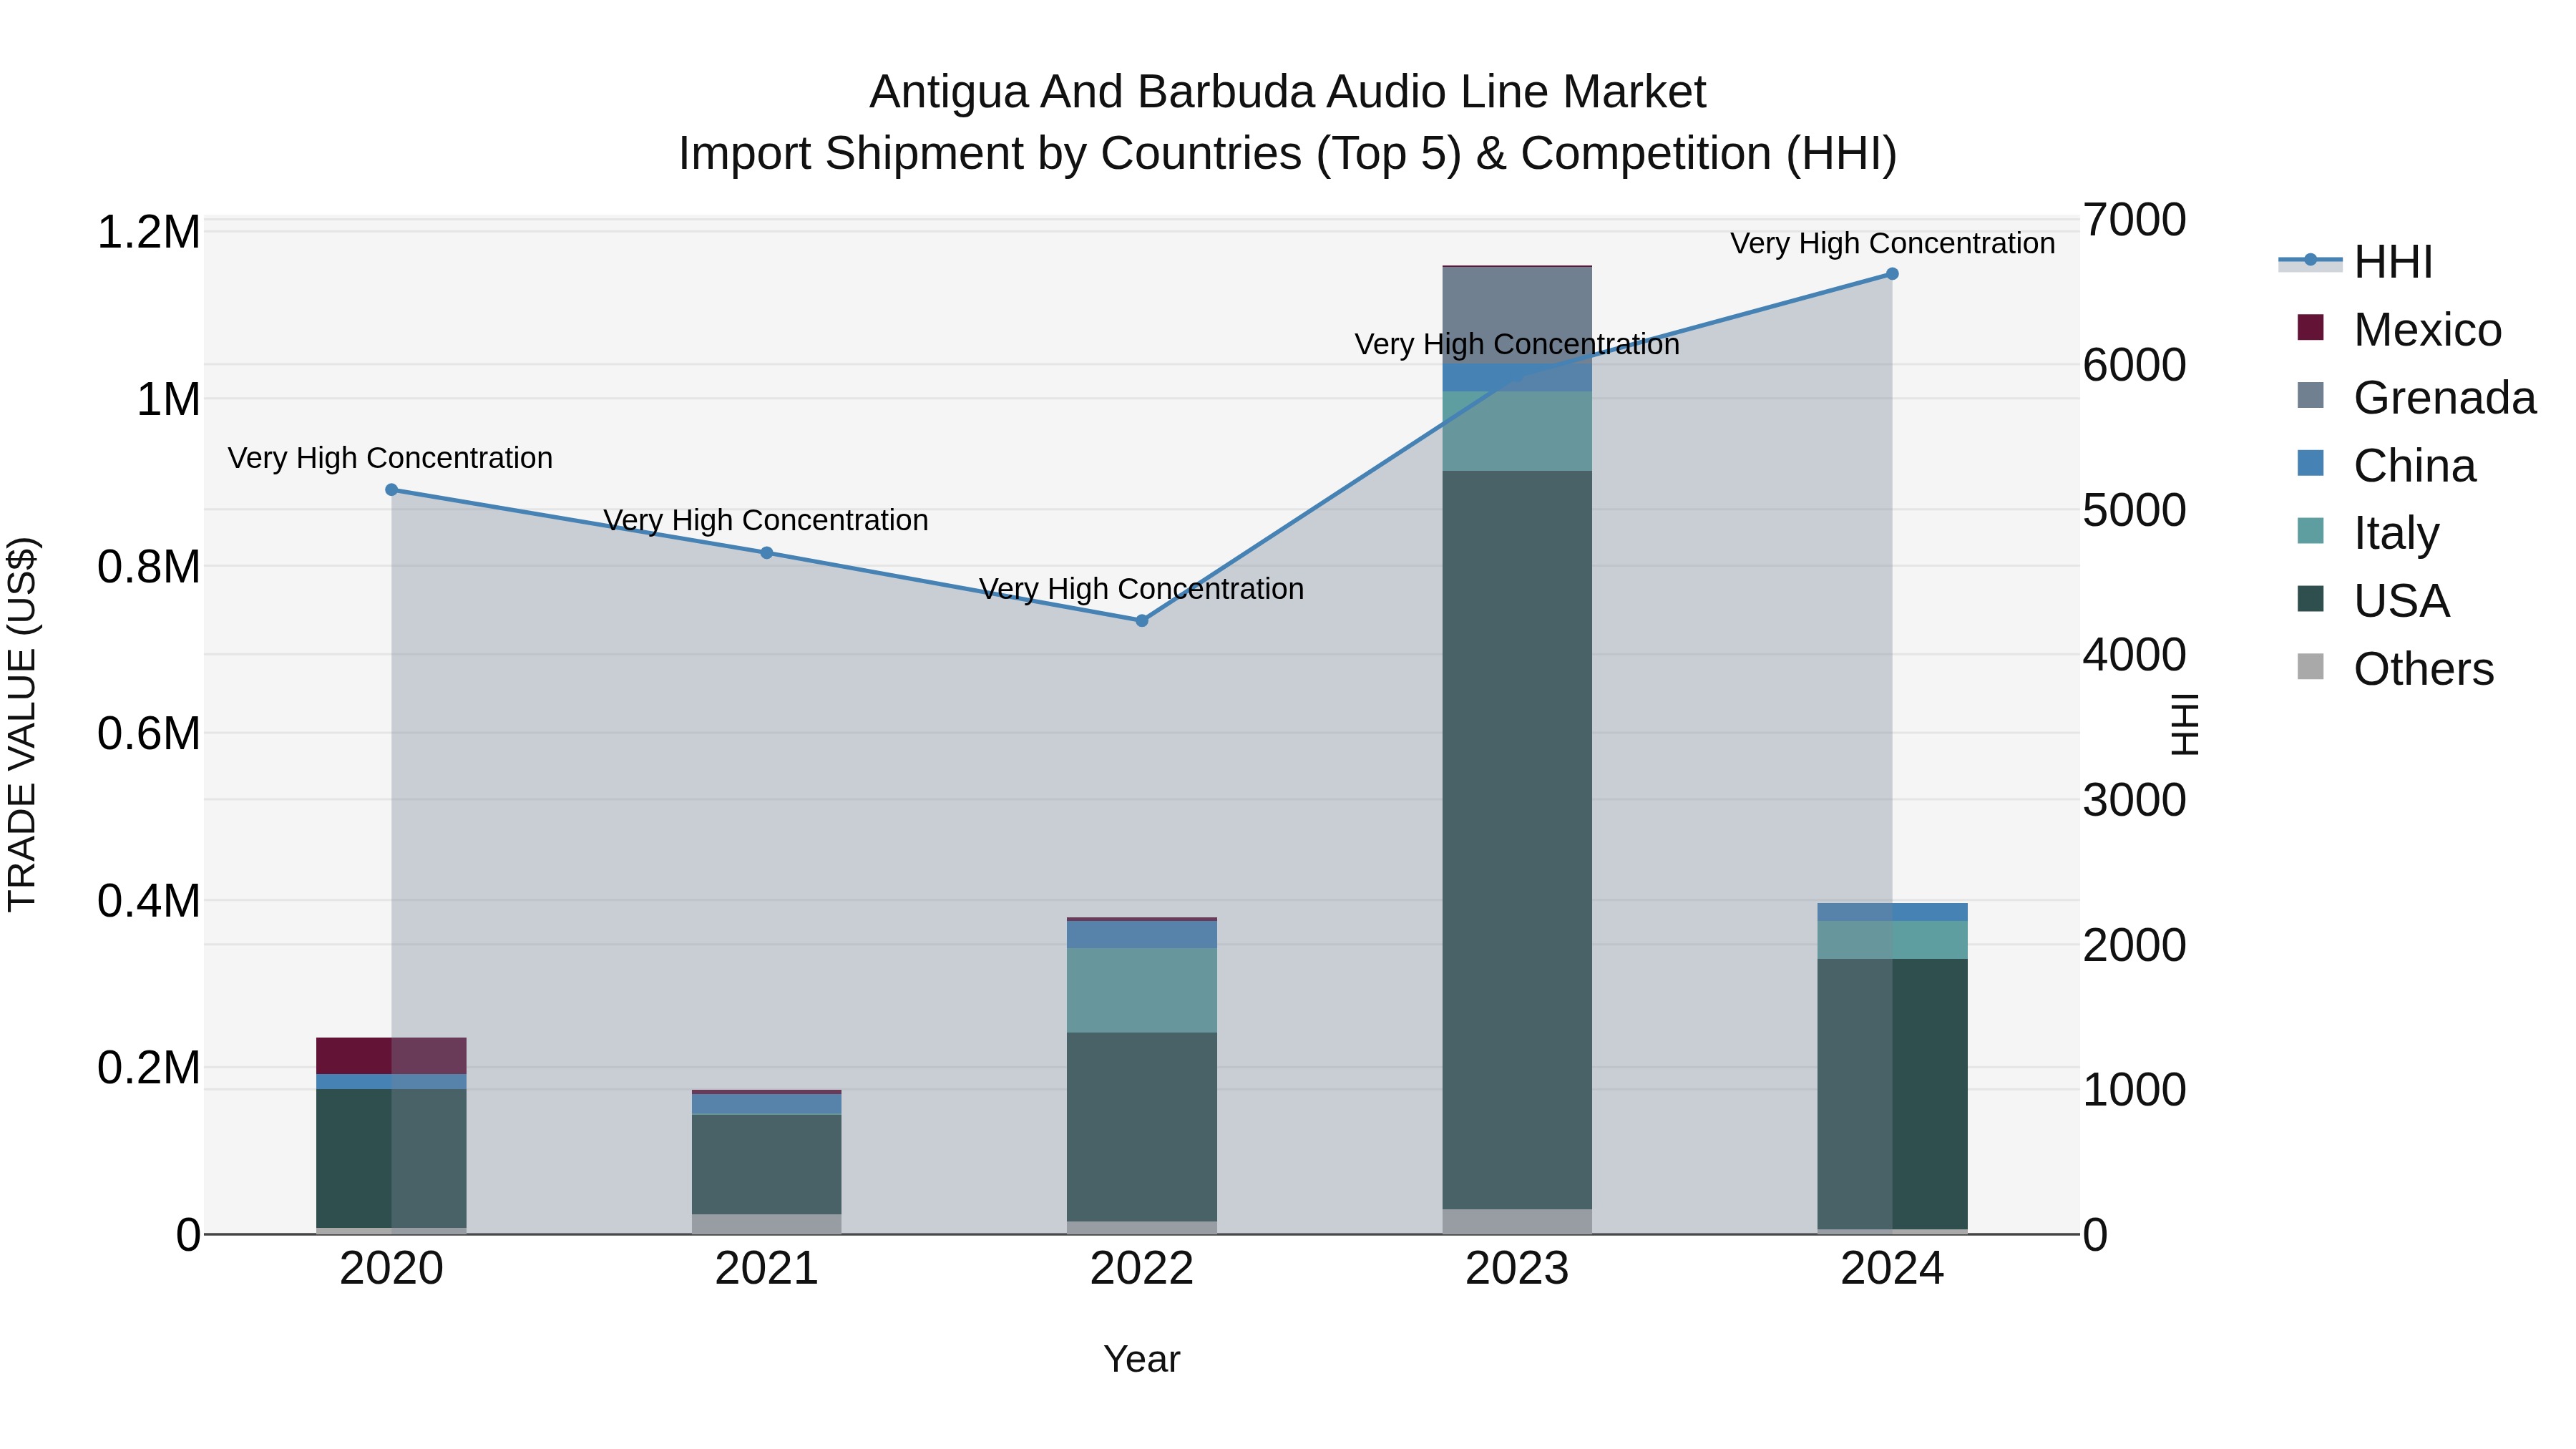Click the 2024 x-axis label

click(x=1892, y=1269)
